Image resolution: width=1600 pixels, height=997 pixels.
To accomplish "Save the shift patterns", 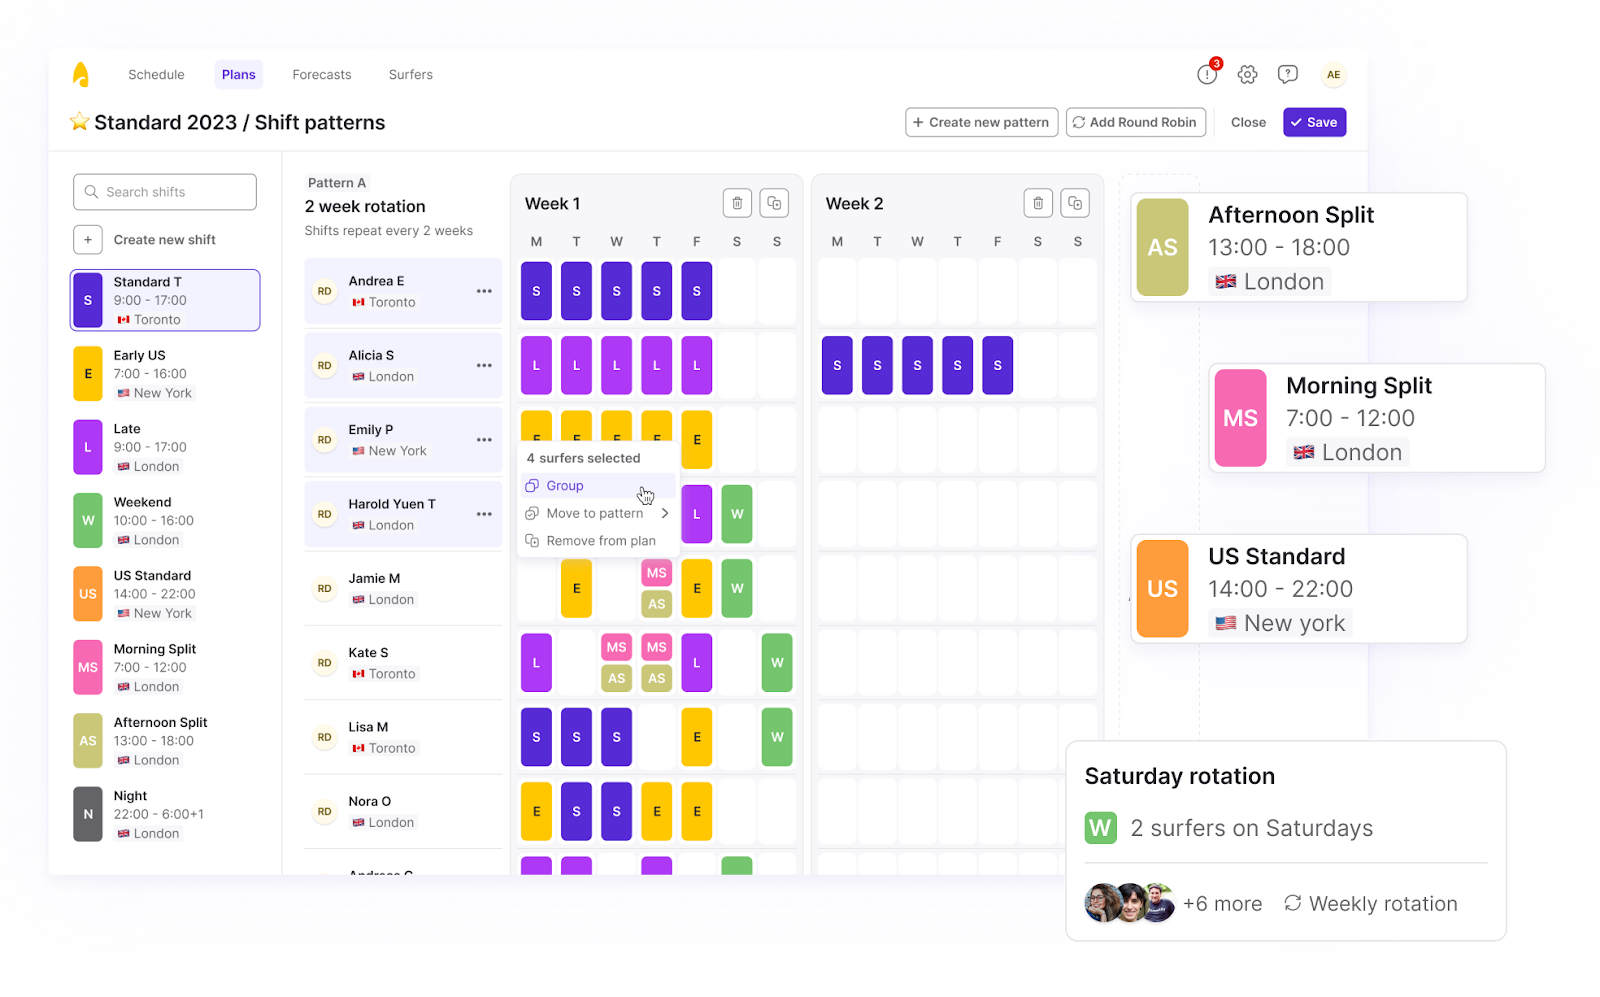I will (1314, 122).
